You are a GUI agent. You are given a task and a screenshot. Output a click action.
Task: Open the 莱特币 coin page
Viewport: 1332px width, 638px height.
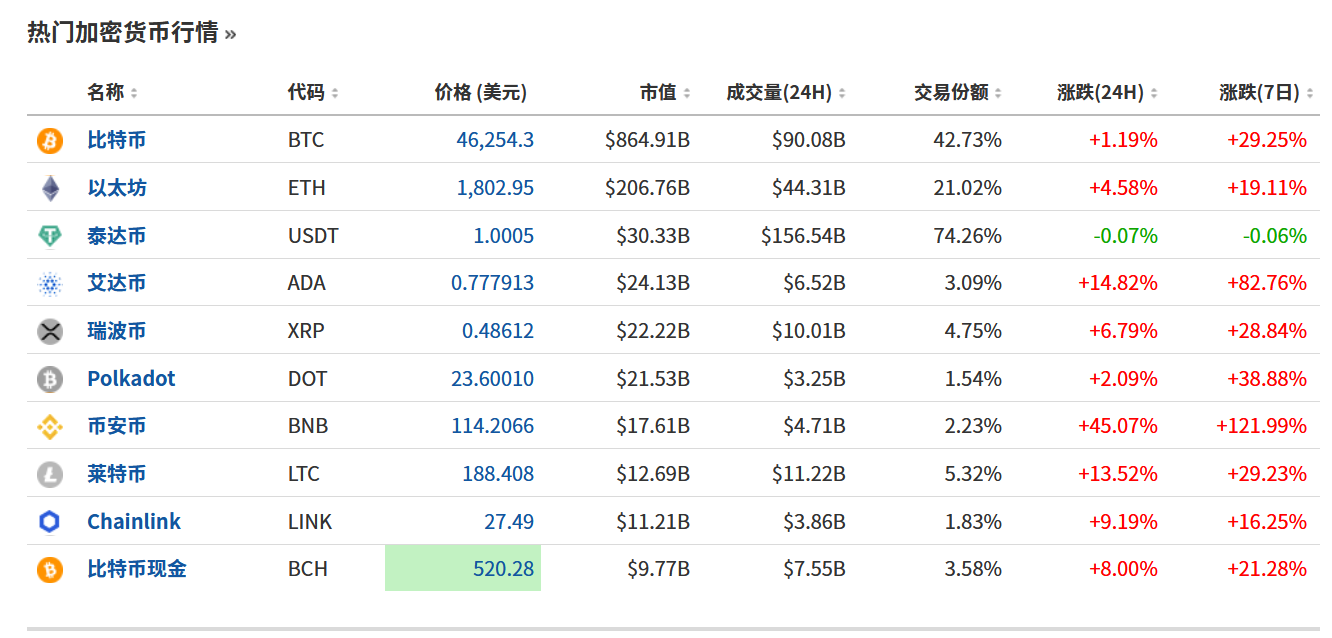tap(116, 474)
